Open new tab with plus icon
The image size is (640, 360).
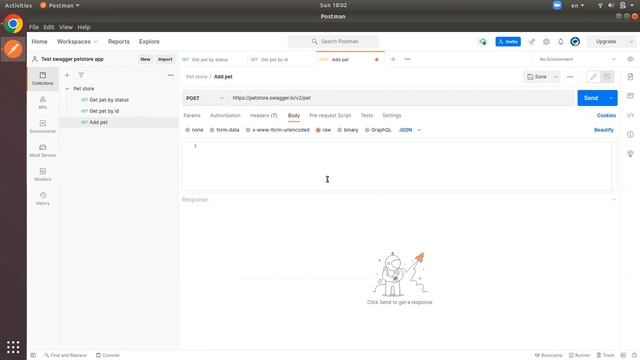click(393, 59)
